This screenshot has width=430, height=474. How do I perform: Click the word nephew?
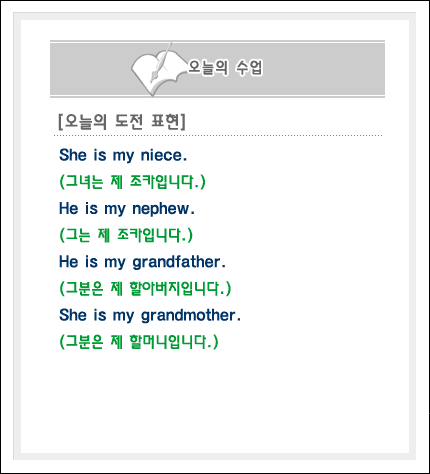point(161,209)
